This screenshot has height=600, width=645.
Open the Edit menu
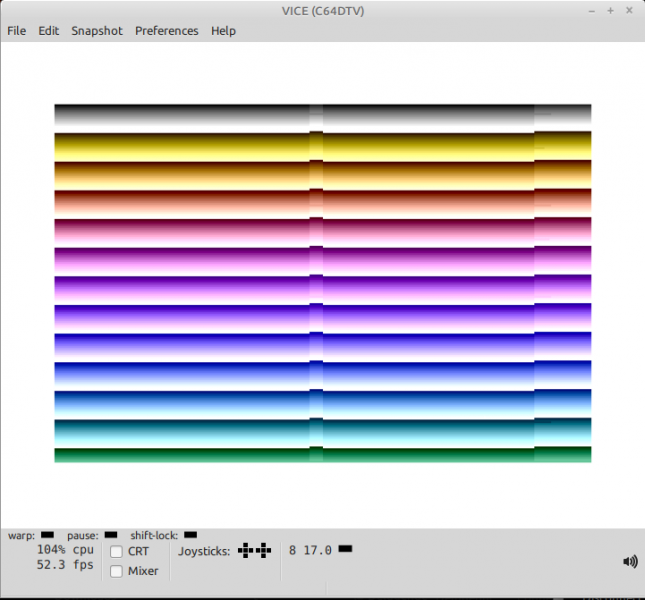[49, 31]
